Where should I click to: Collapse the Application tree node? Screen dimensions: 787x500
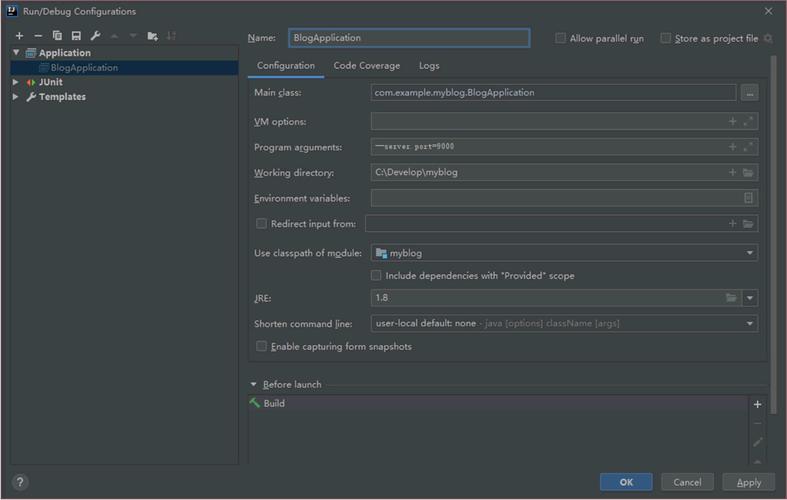click(x=16, y=52)
